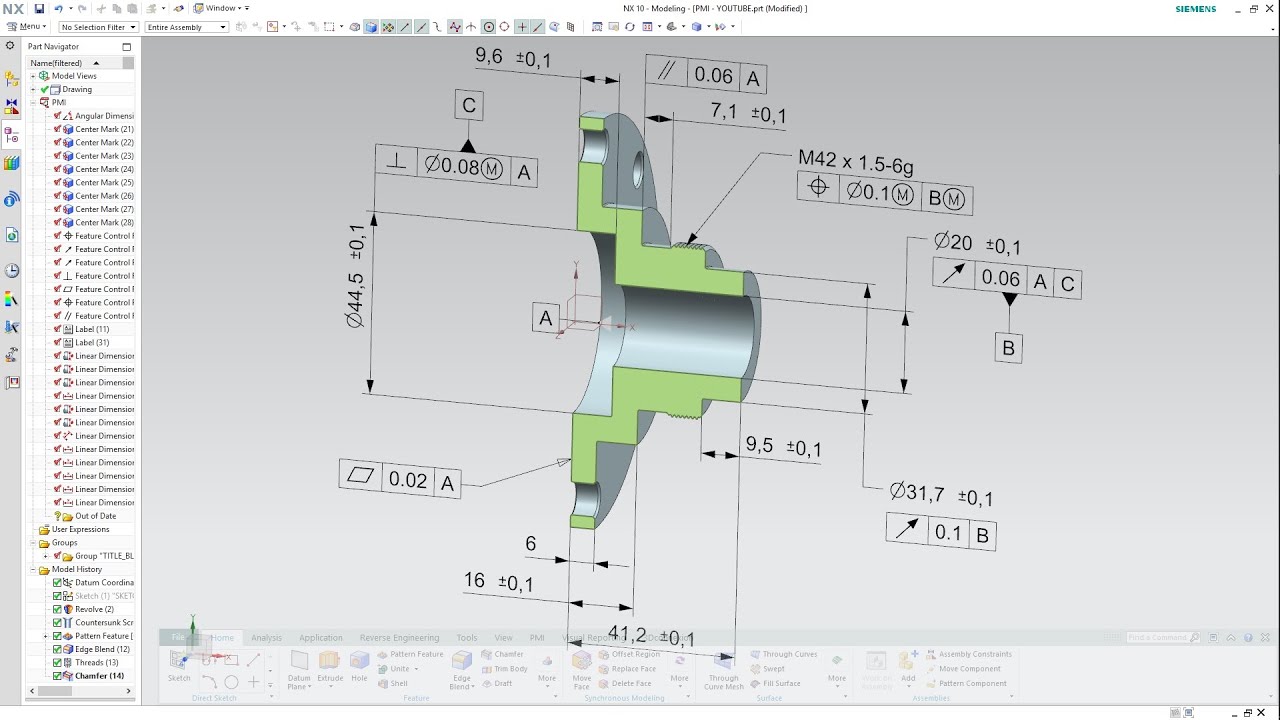
Task: Open the System Materials sidebar icon
Action: [x=12, y=299]
